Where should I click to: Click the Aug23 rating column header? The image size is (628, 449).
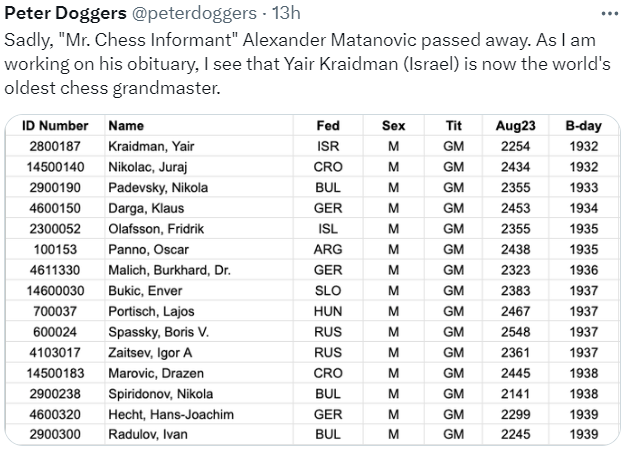(x=515, y=126)
